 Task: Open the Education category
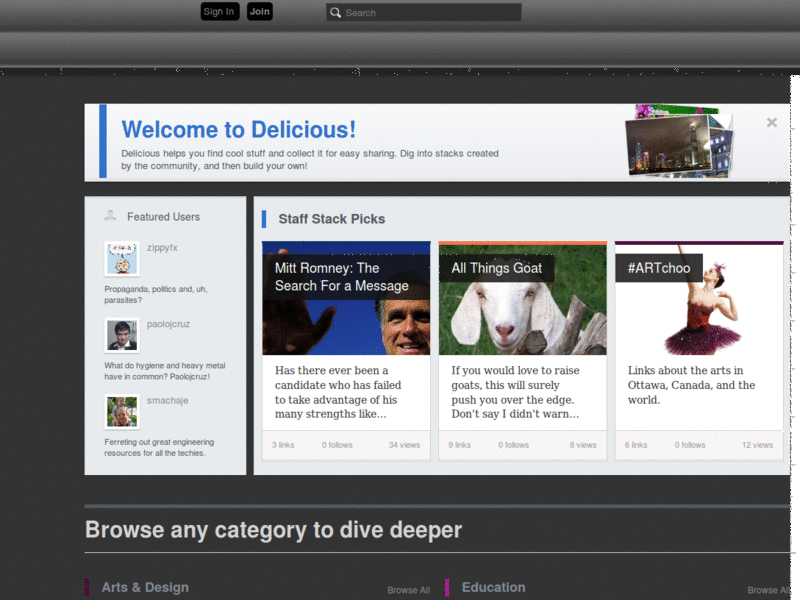[x=493, y=587]
